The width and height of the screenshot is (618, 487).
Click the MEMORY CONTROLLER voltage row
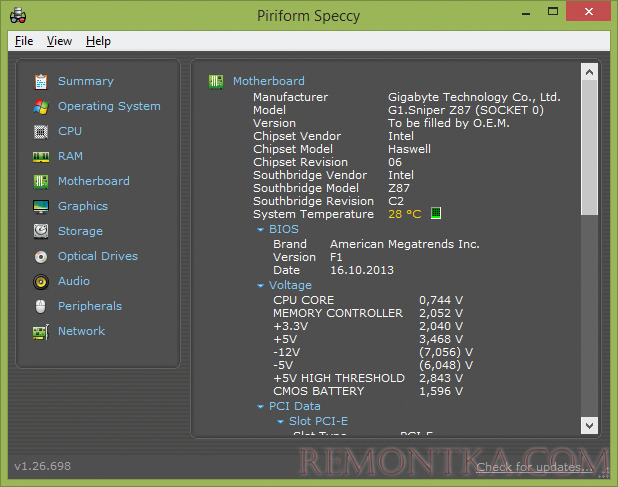[368, 313]
